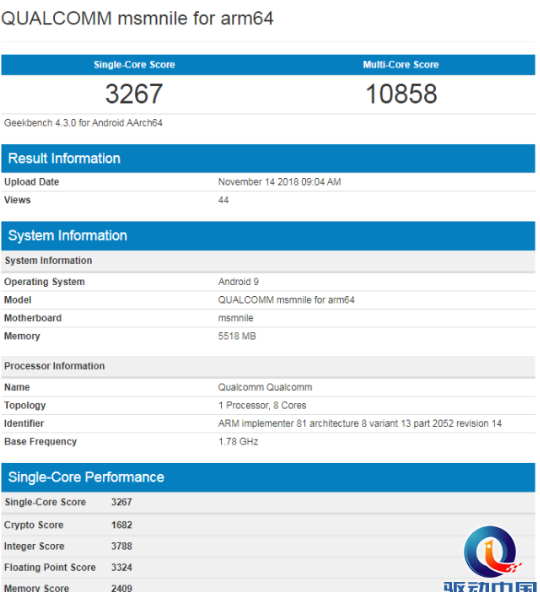Click the gray System Information subheading

coord(48,261)
